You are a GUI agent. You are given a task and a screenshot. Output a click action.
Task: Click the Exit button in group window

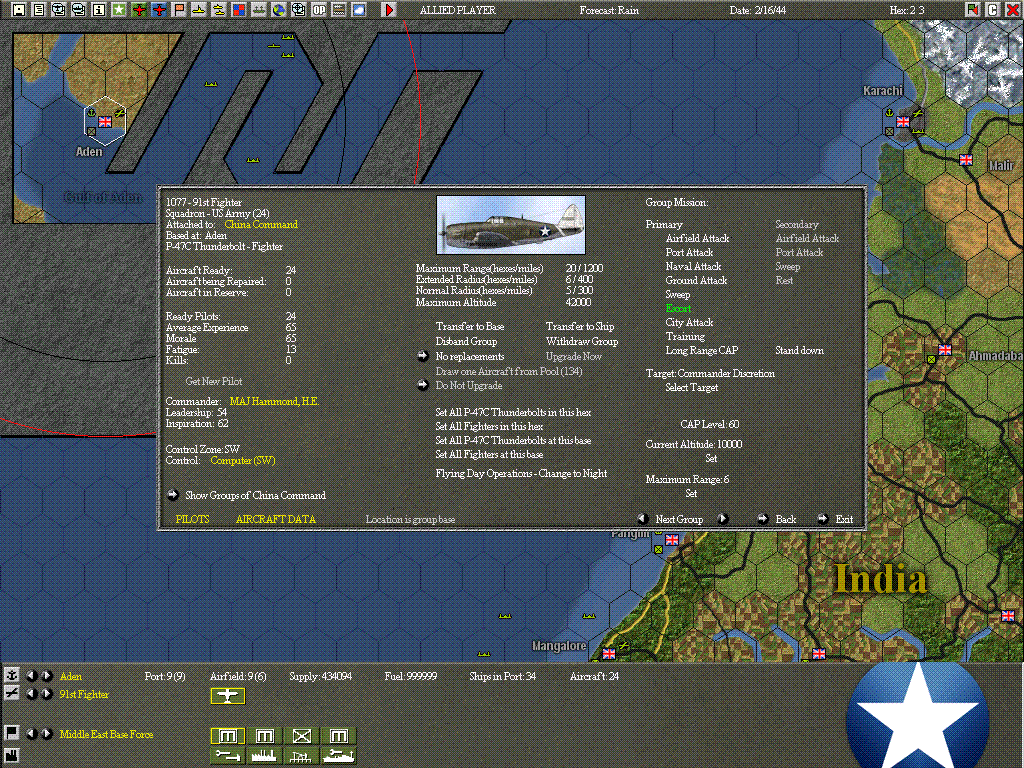click(844, 519)
